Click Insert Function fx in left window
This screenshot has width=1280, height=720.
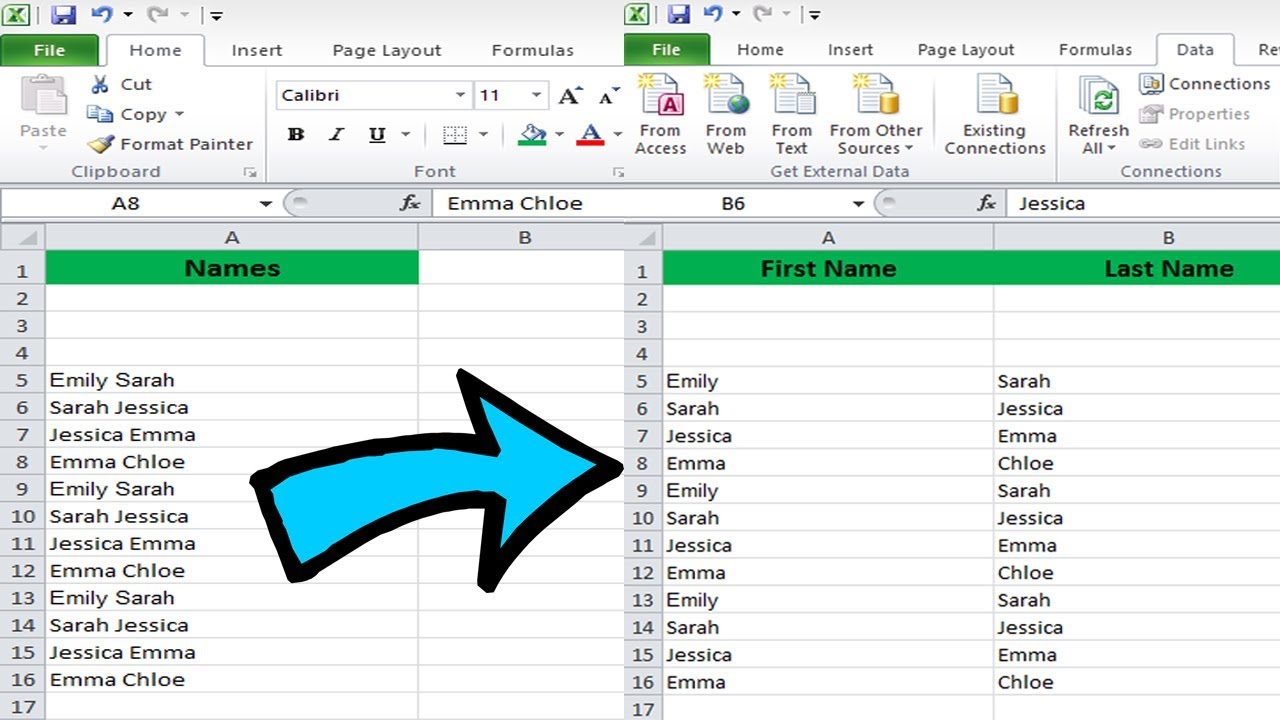click(409, 204)
